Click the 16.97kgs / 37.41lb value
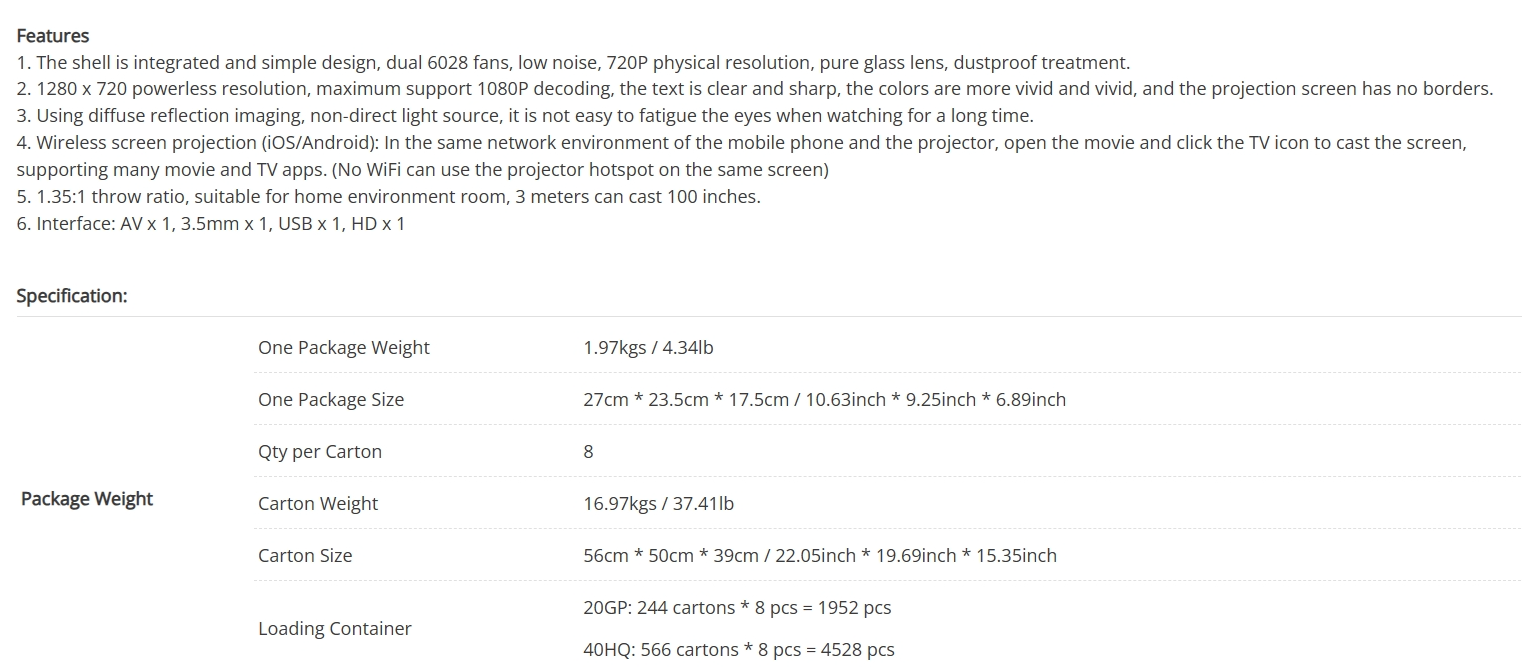Screen dimensions: 1522x671 [x=658, y=503]
